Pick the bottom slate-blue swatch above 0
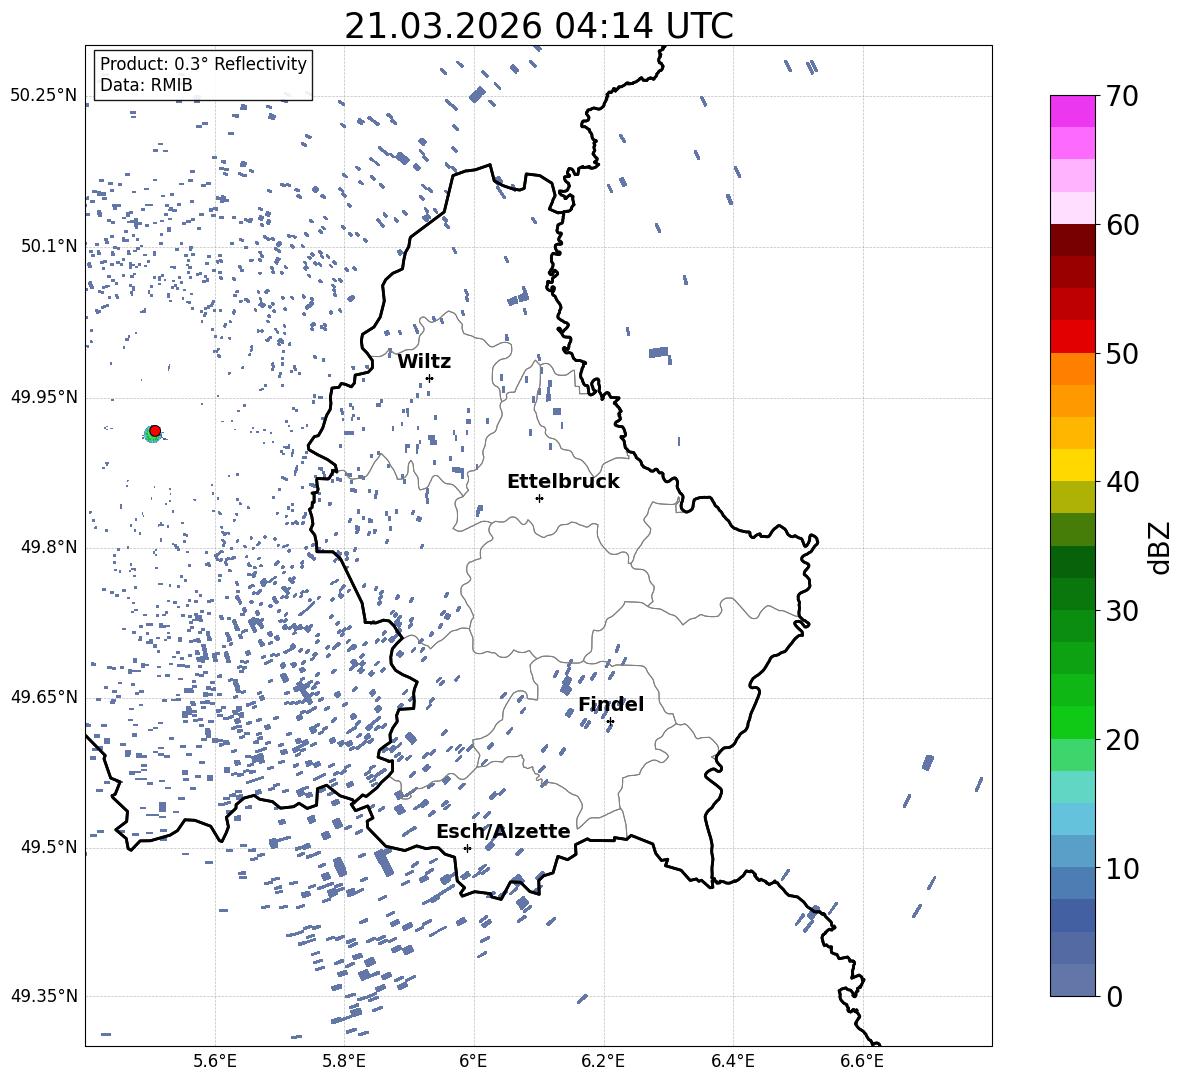Viewport: 1184px width, 1081px height. click(x=1072, y=980)
